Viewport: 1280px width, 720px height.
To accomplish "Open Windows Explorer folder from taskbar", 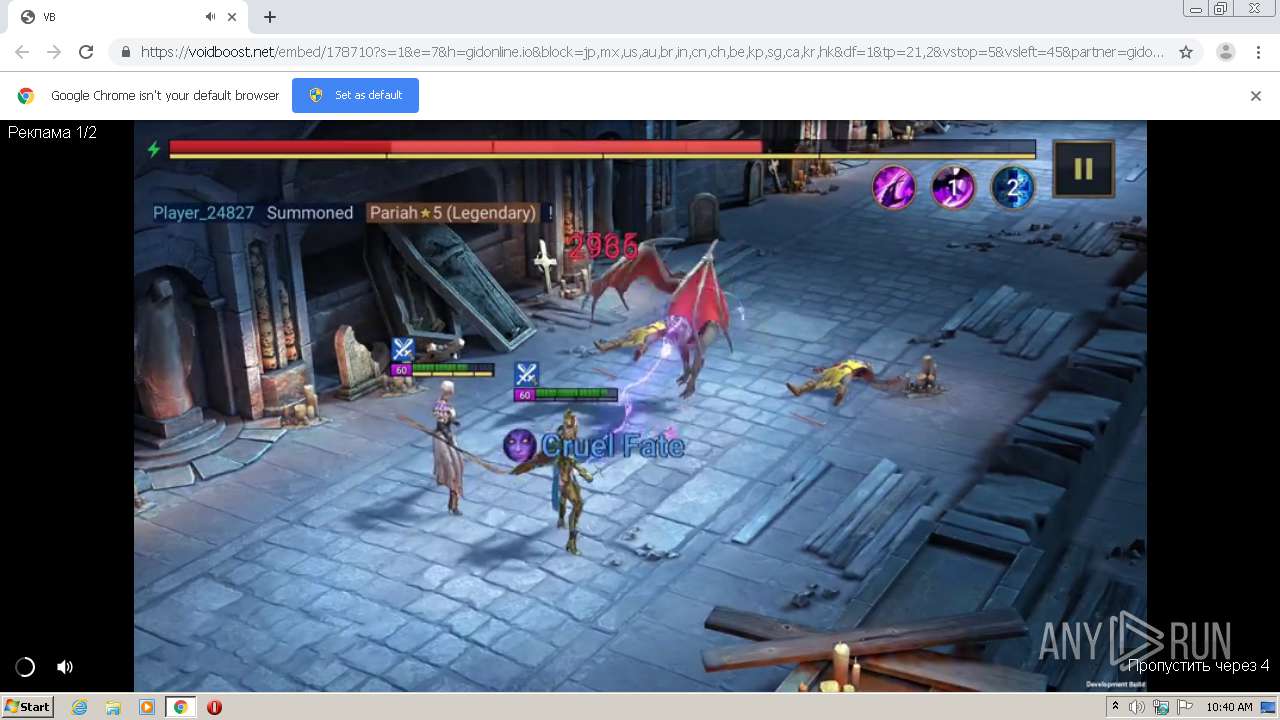I will click(x=113, y=707).
